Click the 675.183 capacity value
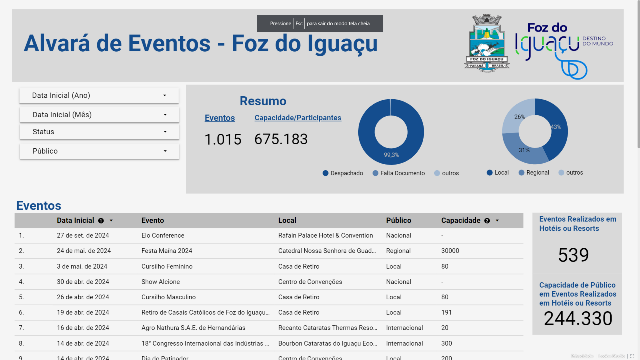This screenshot has height=360, width=640. pyautogui.click(x=281, y=139)
